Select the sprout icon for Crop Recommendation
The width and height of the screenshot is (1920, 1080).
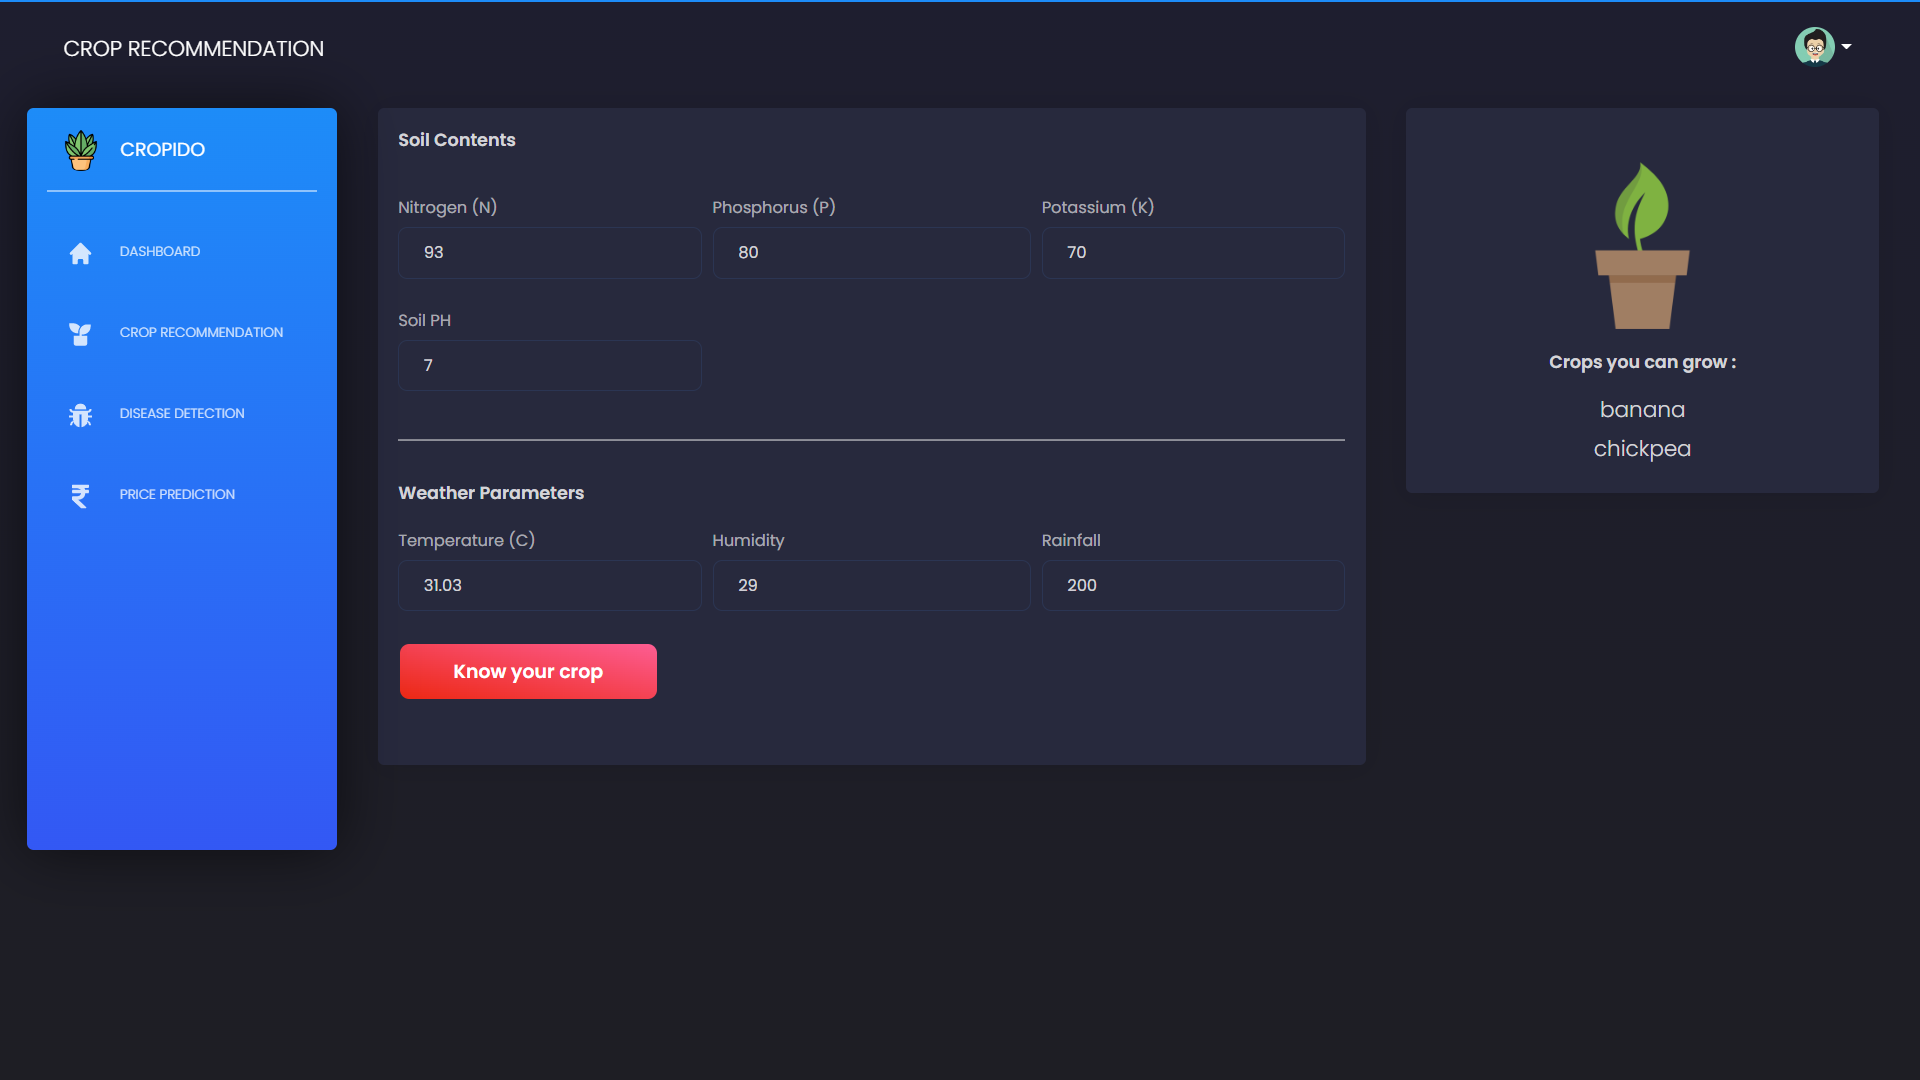[80, 334]
